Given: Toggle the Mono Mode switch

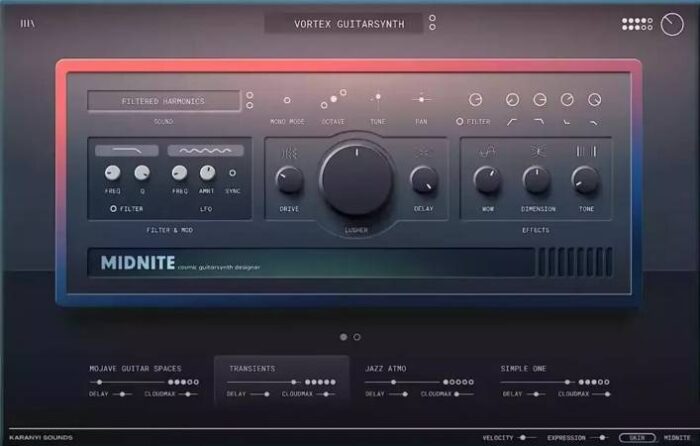Looking at the screenshot, I should click(x=287, y=100).
